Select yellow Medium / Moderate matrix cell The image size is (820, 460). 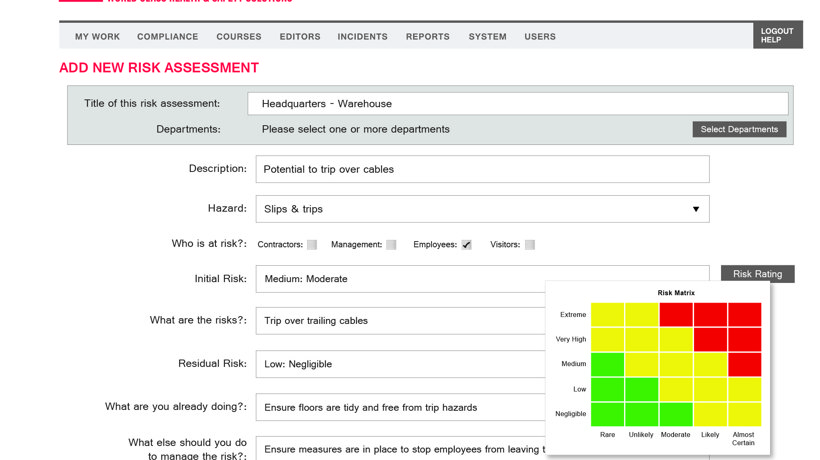(676, 364)
